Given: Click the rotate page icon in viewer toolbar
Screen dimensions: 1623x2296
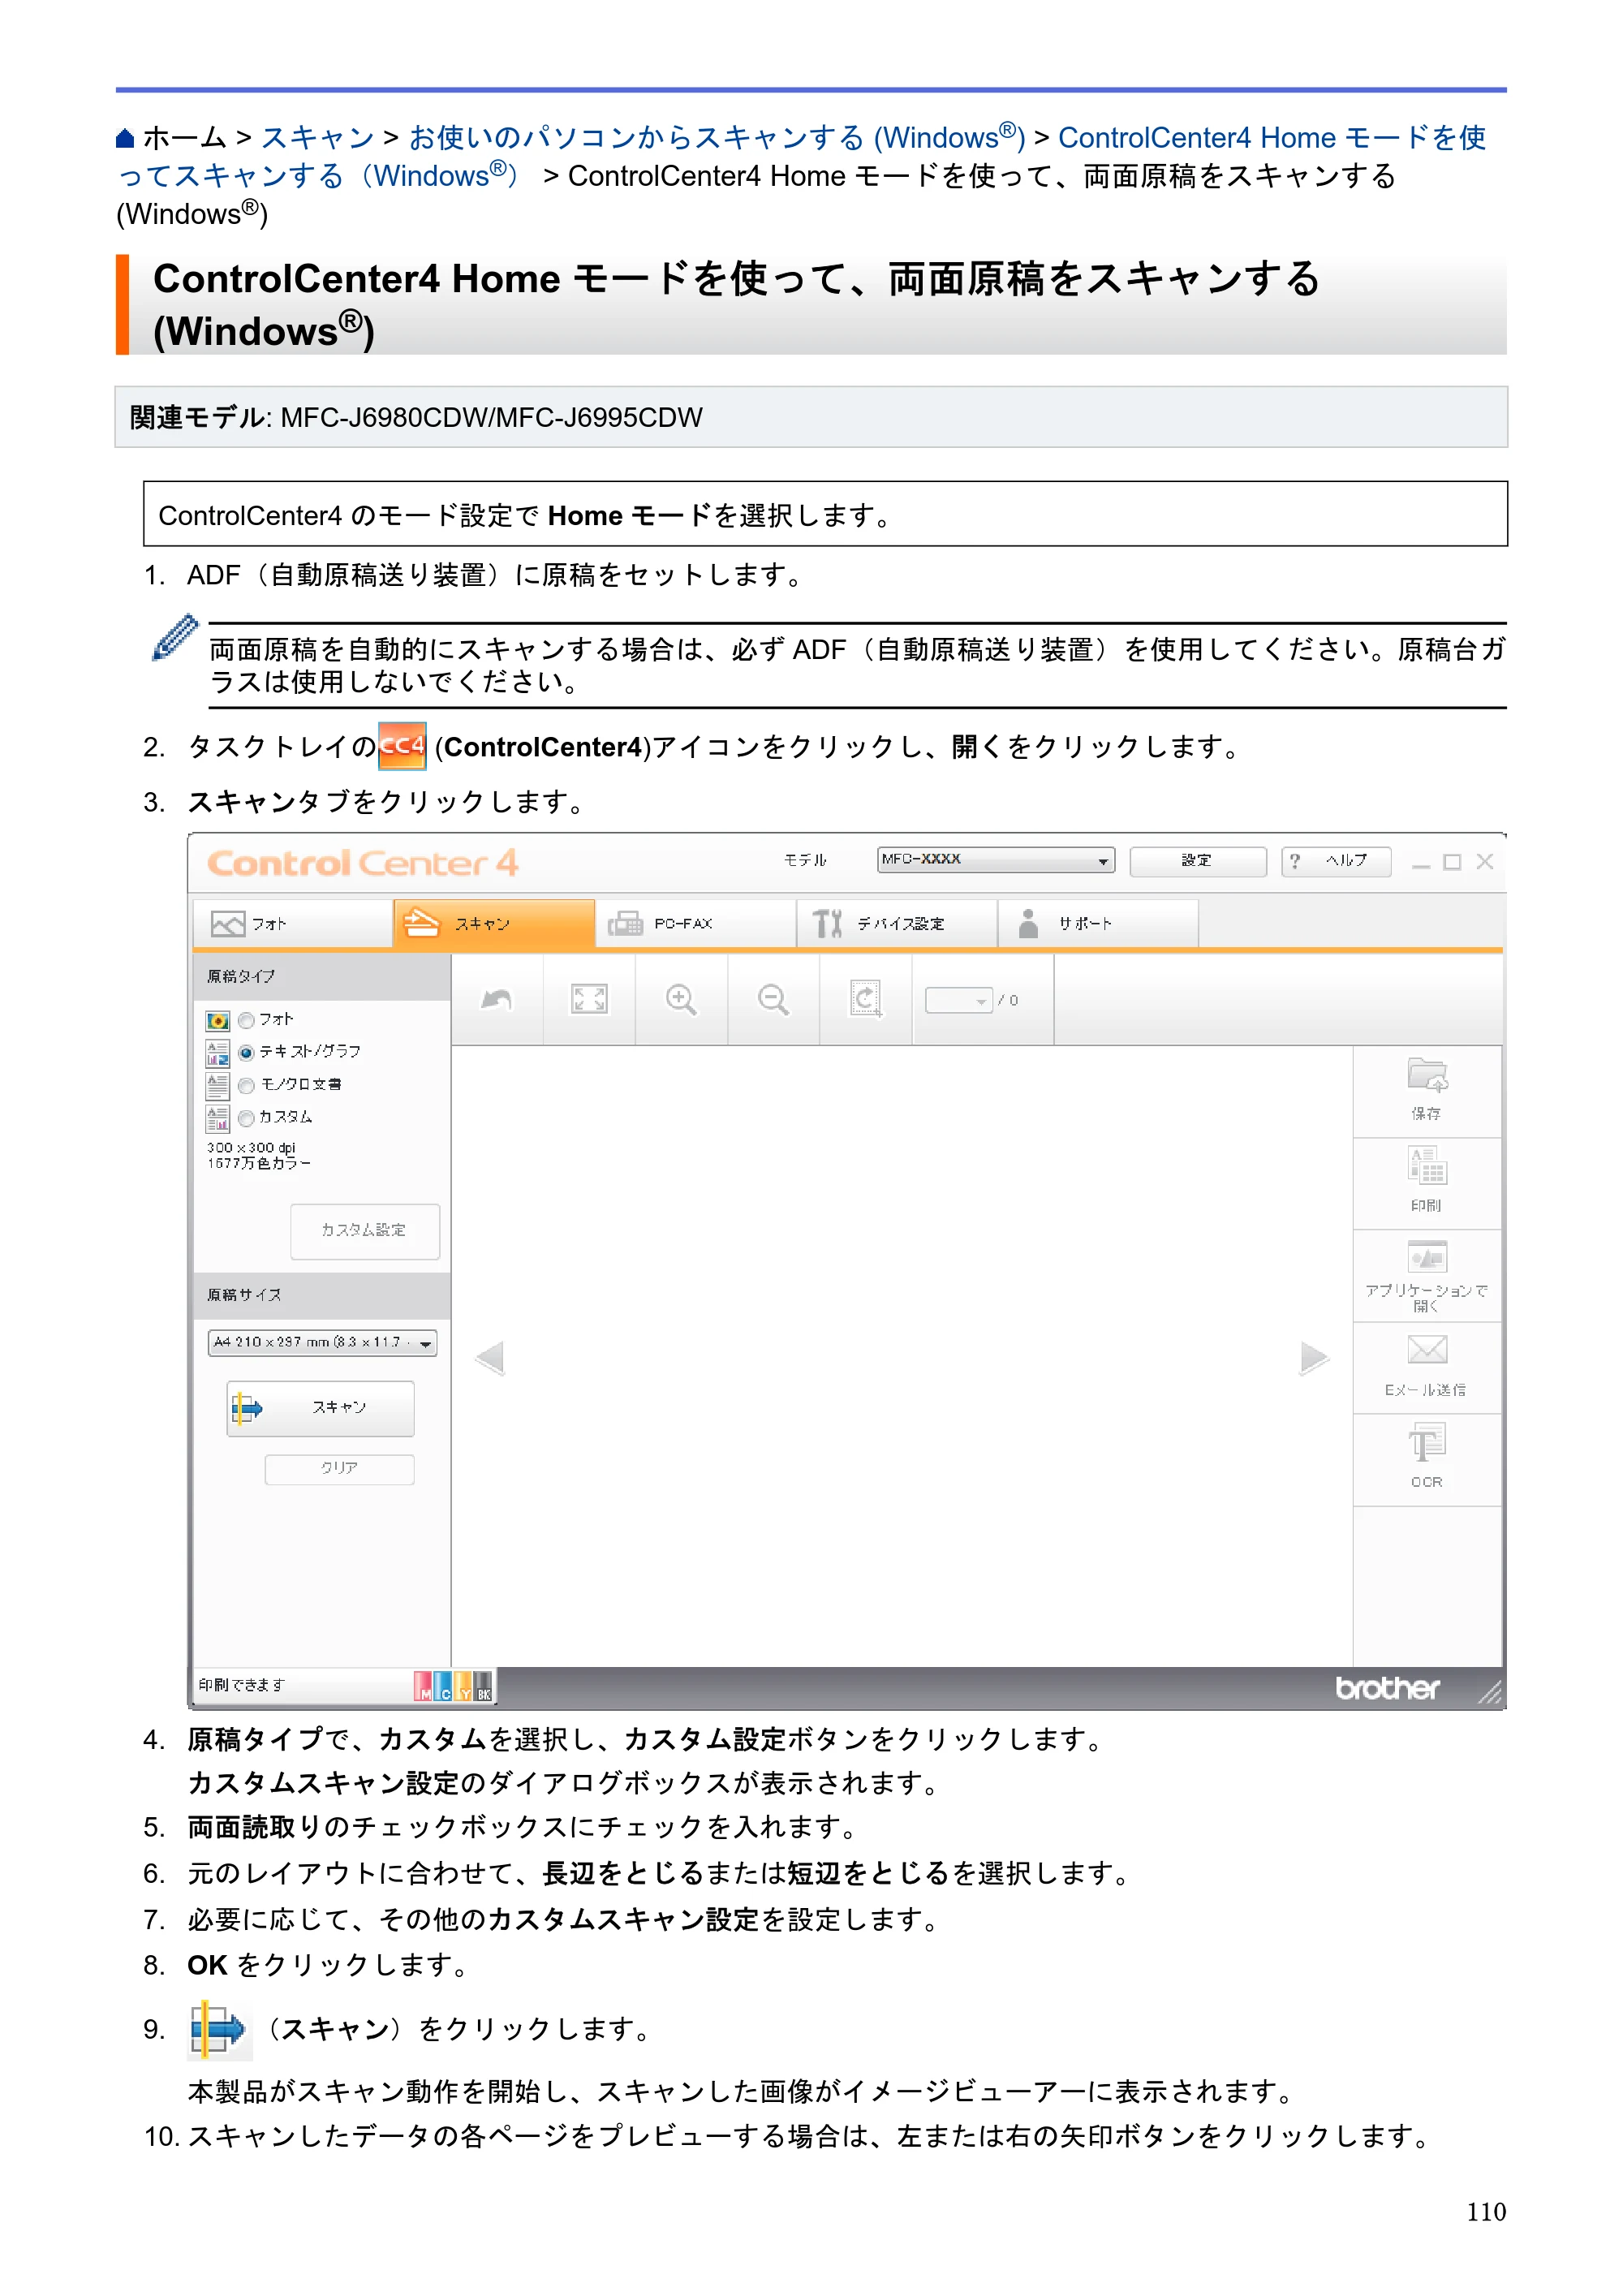Looking at the screenshot, I should 866,999.
